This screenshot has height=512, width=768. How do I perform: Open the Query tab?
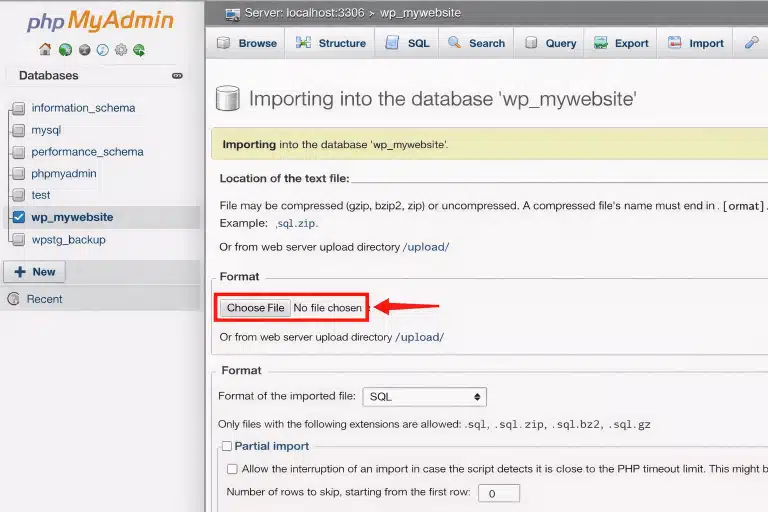[550, 43]
